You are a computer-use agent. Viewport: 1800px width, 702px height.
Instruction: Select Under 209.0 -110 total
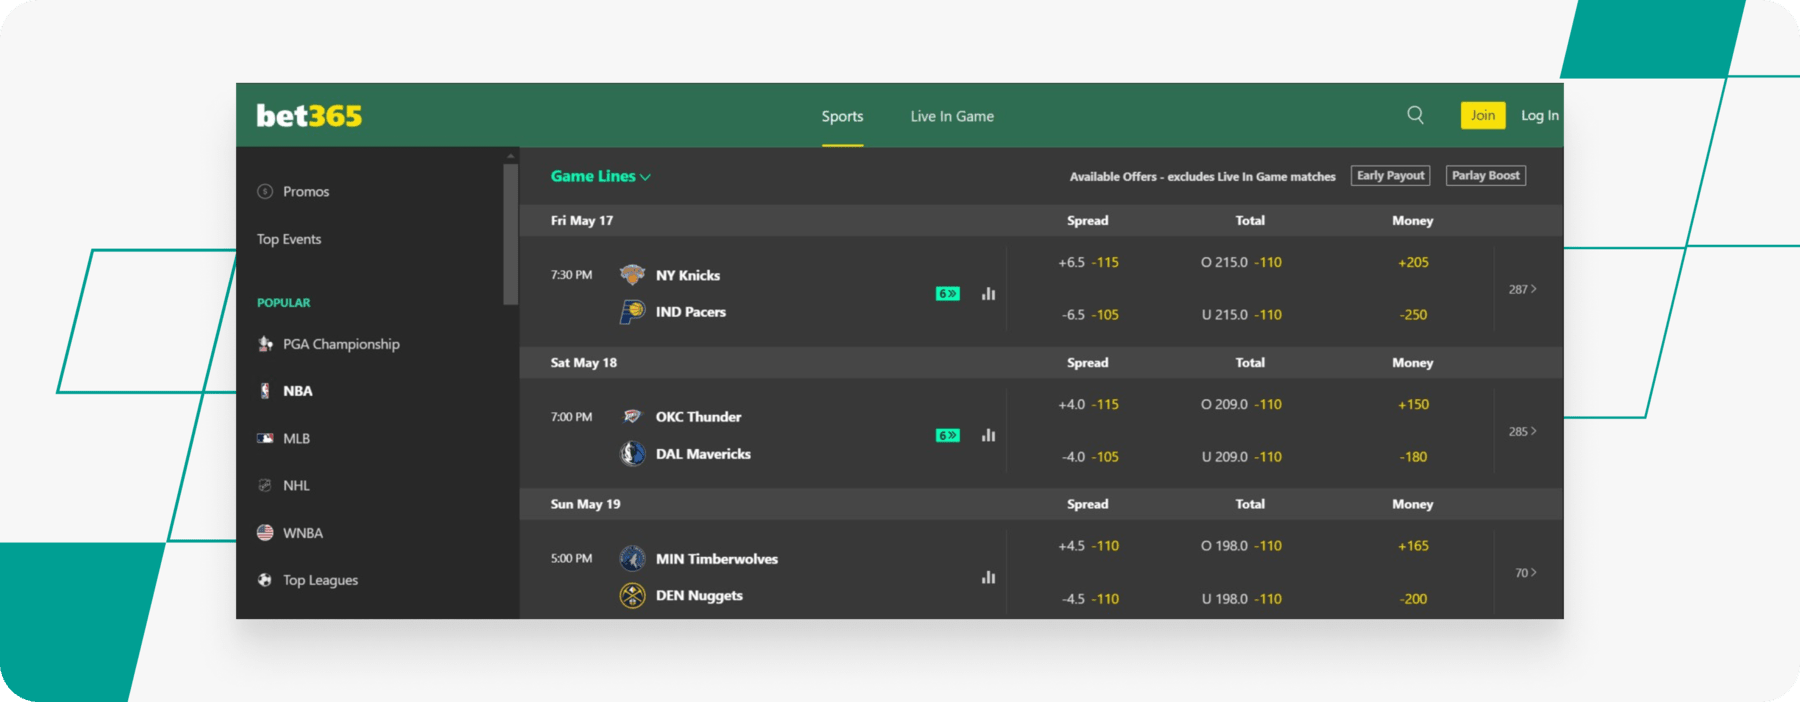(x=1241, y=456)
